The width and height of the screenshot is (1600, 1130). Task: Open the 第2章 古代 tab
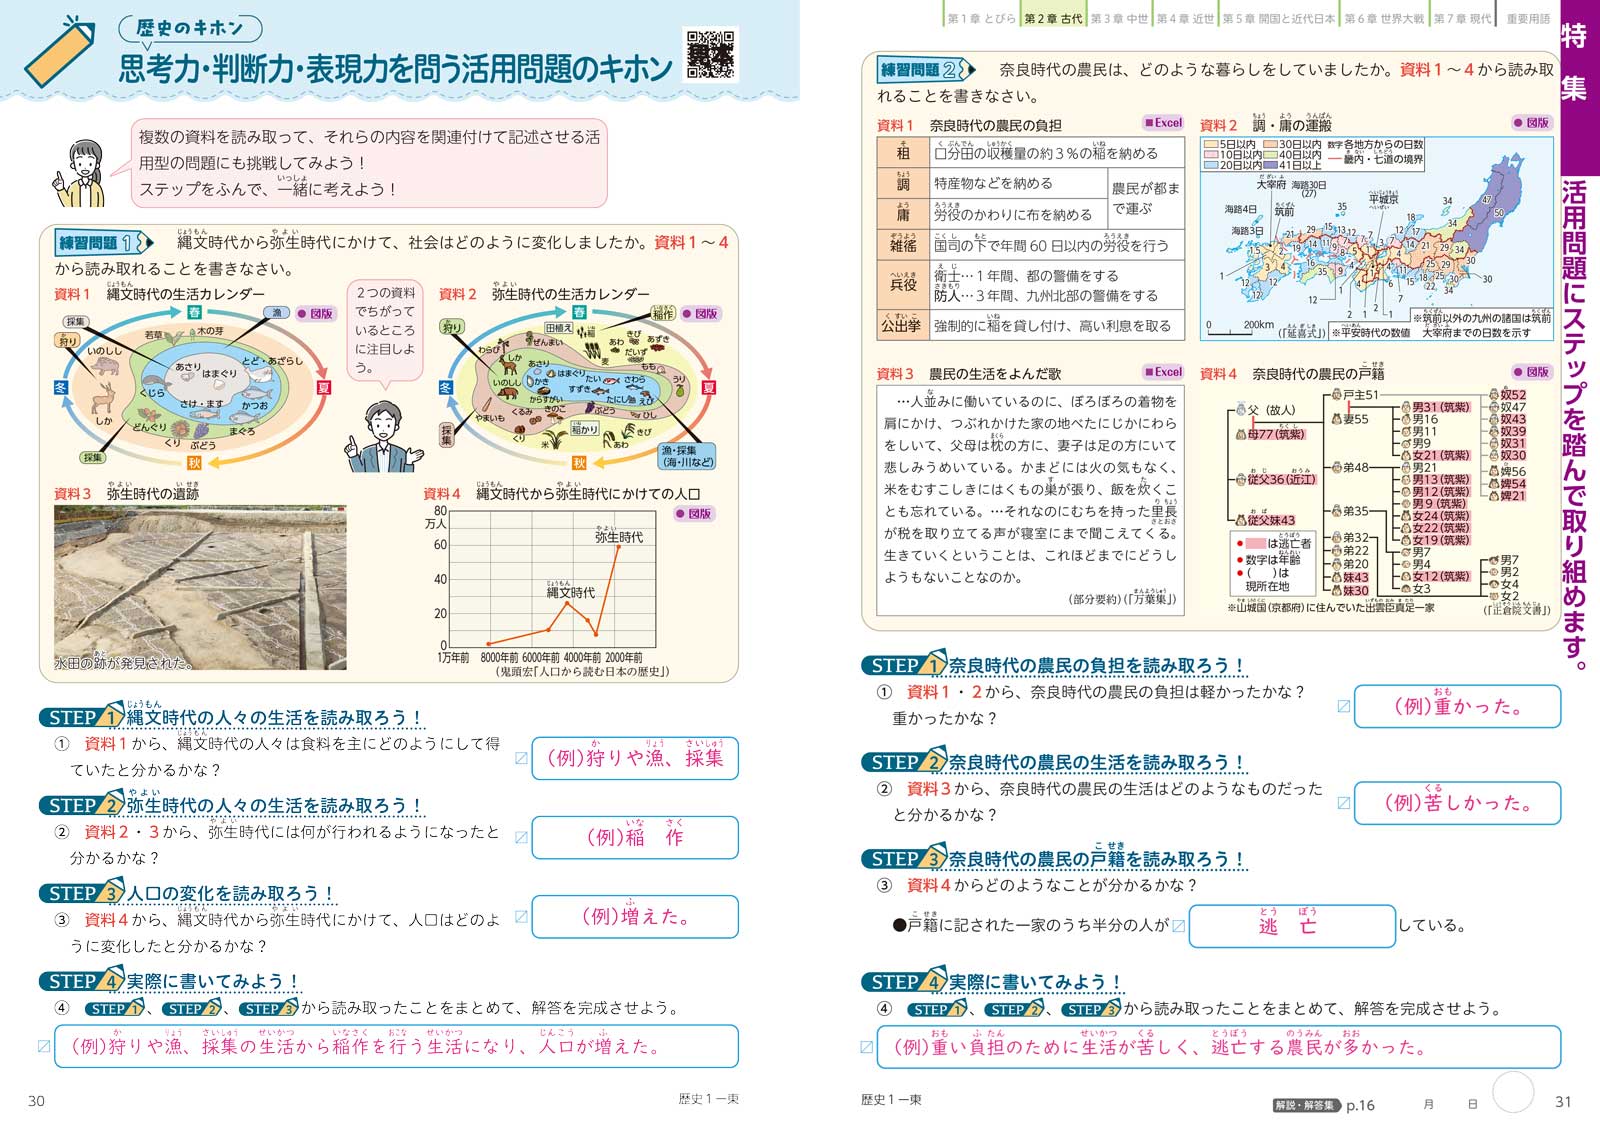tap(1053, 18)
